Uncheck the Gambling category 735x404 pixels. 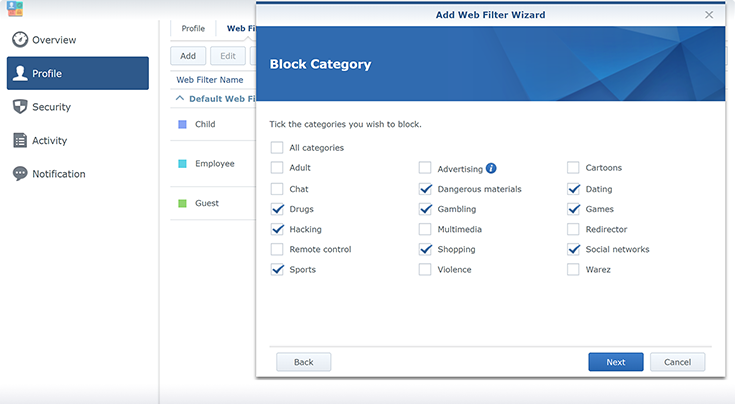tap(426, 209)
